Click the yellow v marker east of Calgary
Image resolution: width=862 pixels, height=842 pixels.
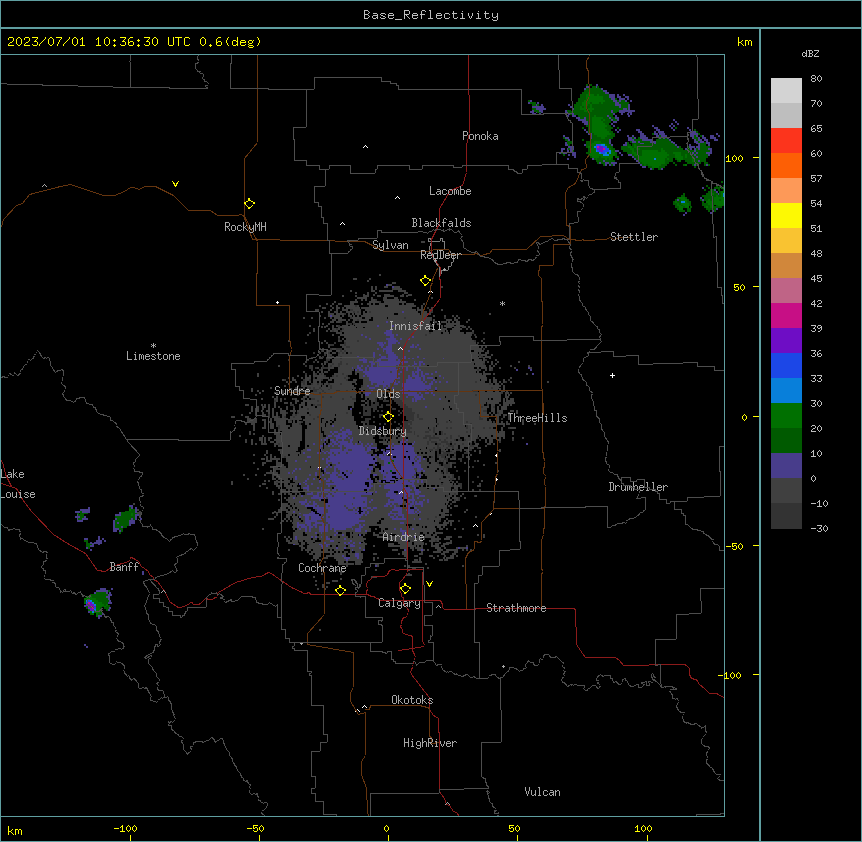click(429, 584)
